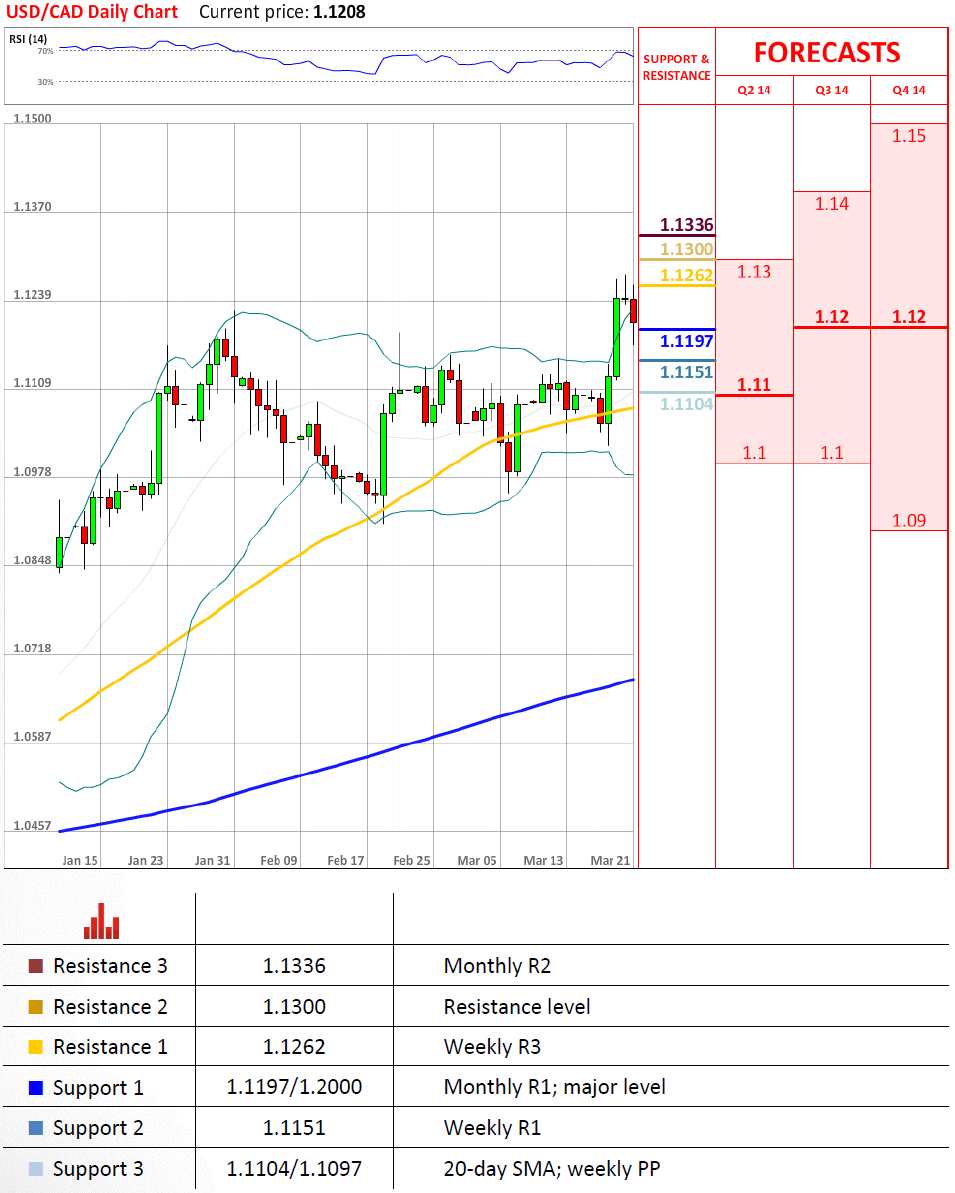This screenshot has height=1193, width=955.
Task: Click the Q4 forecast low 1.09
Action: 909,520
